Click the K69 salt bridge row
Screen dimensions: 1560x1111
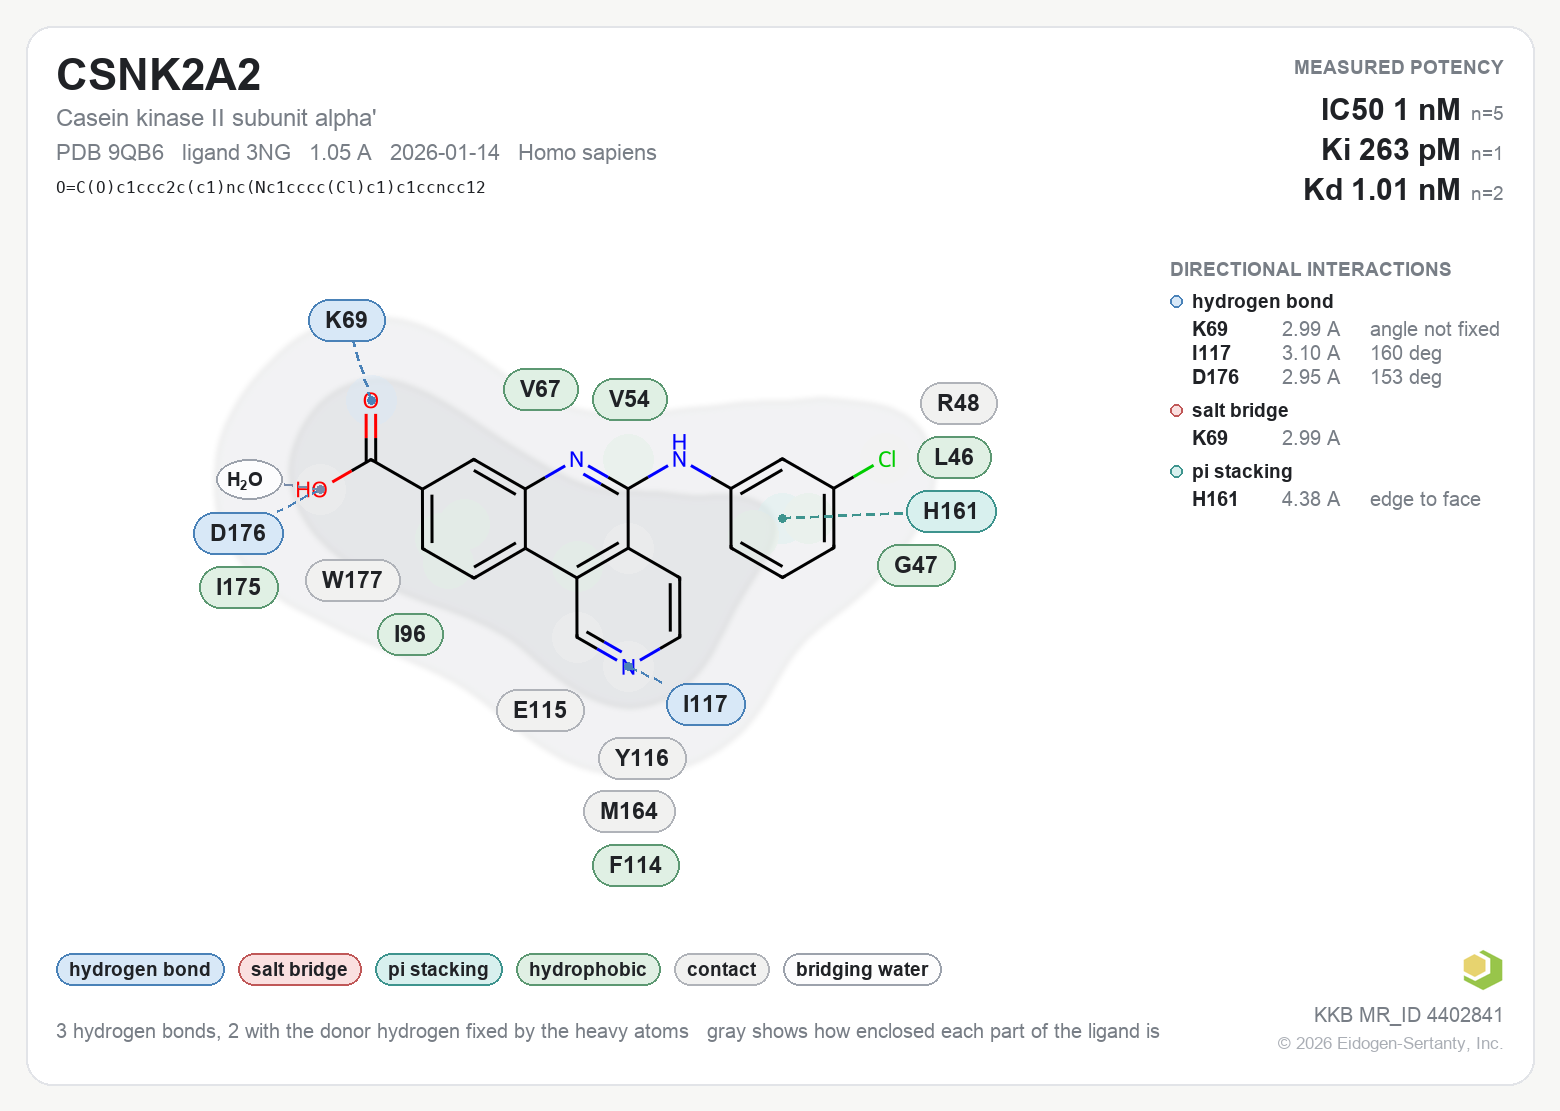tap(1265, 438)
